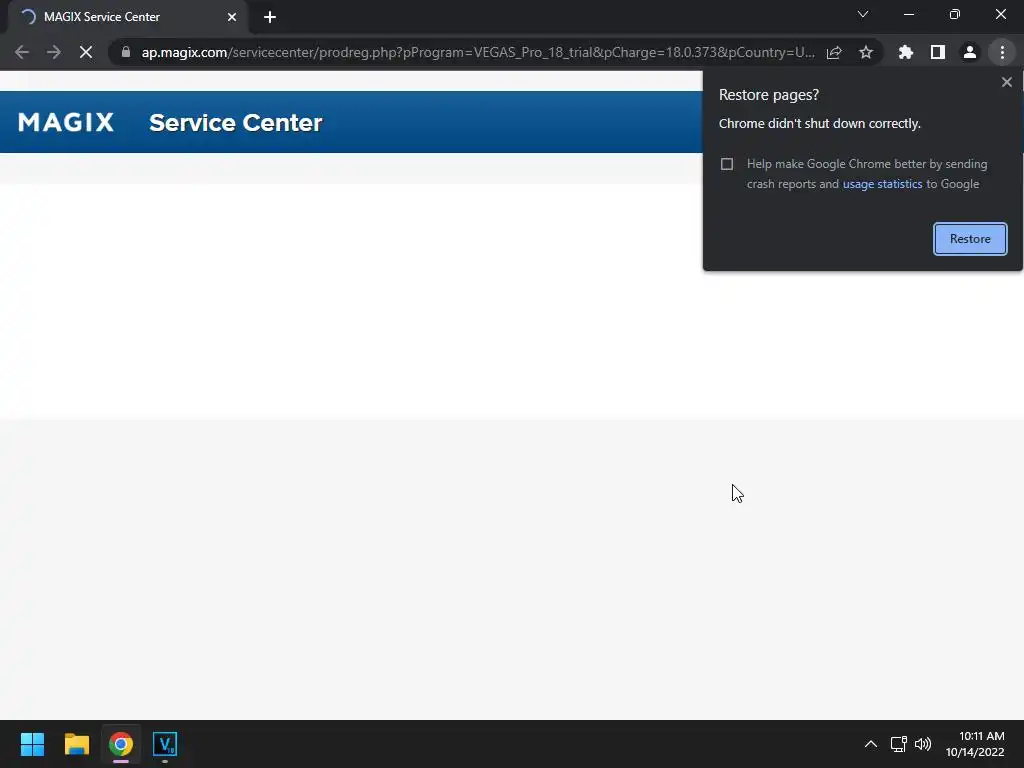Click 'Chrome didn't shut down correctly.' text
Viewport: 1024px width, 768px height.
[820, 123]
